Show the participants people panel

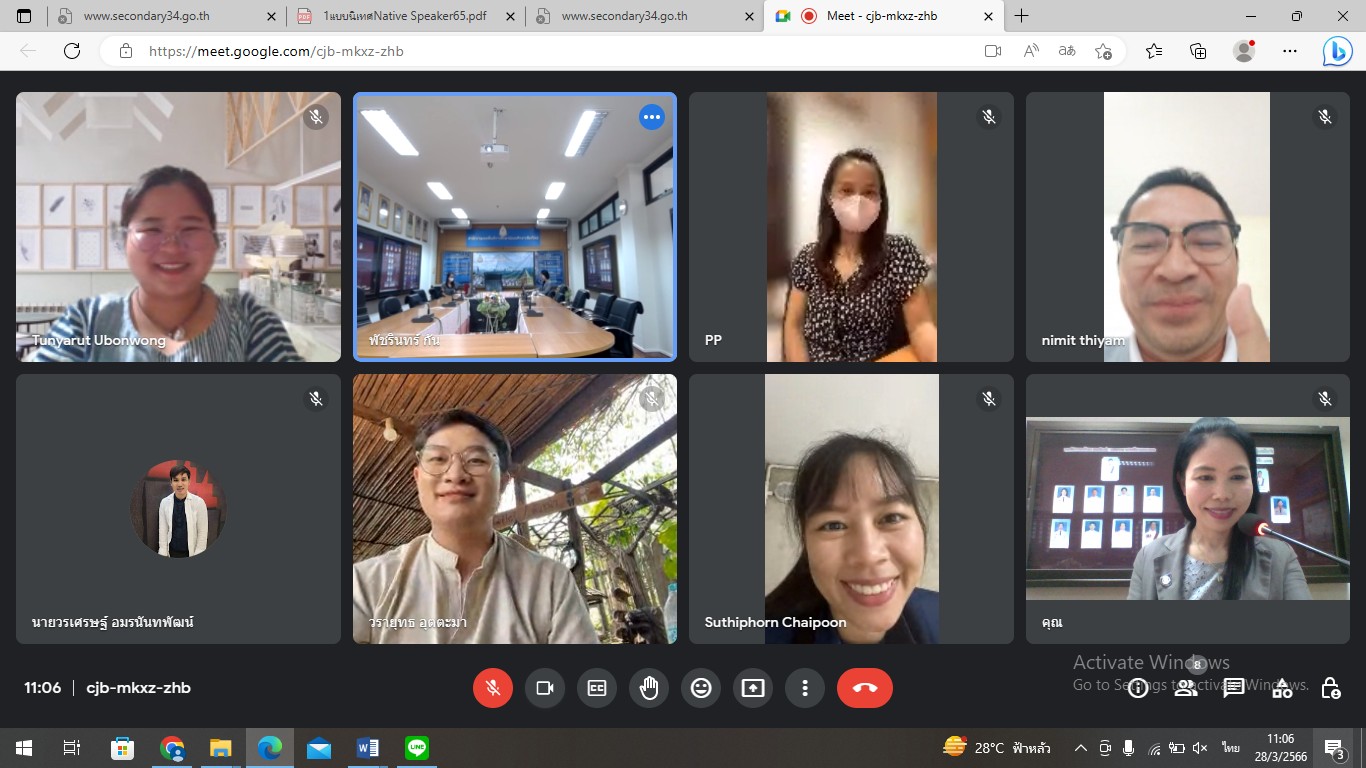tap(1186, 688)
